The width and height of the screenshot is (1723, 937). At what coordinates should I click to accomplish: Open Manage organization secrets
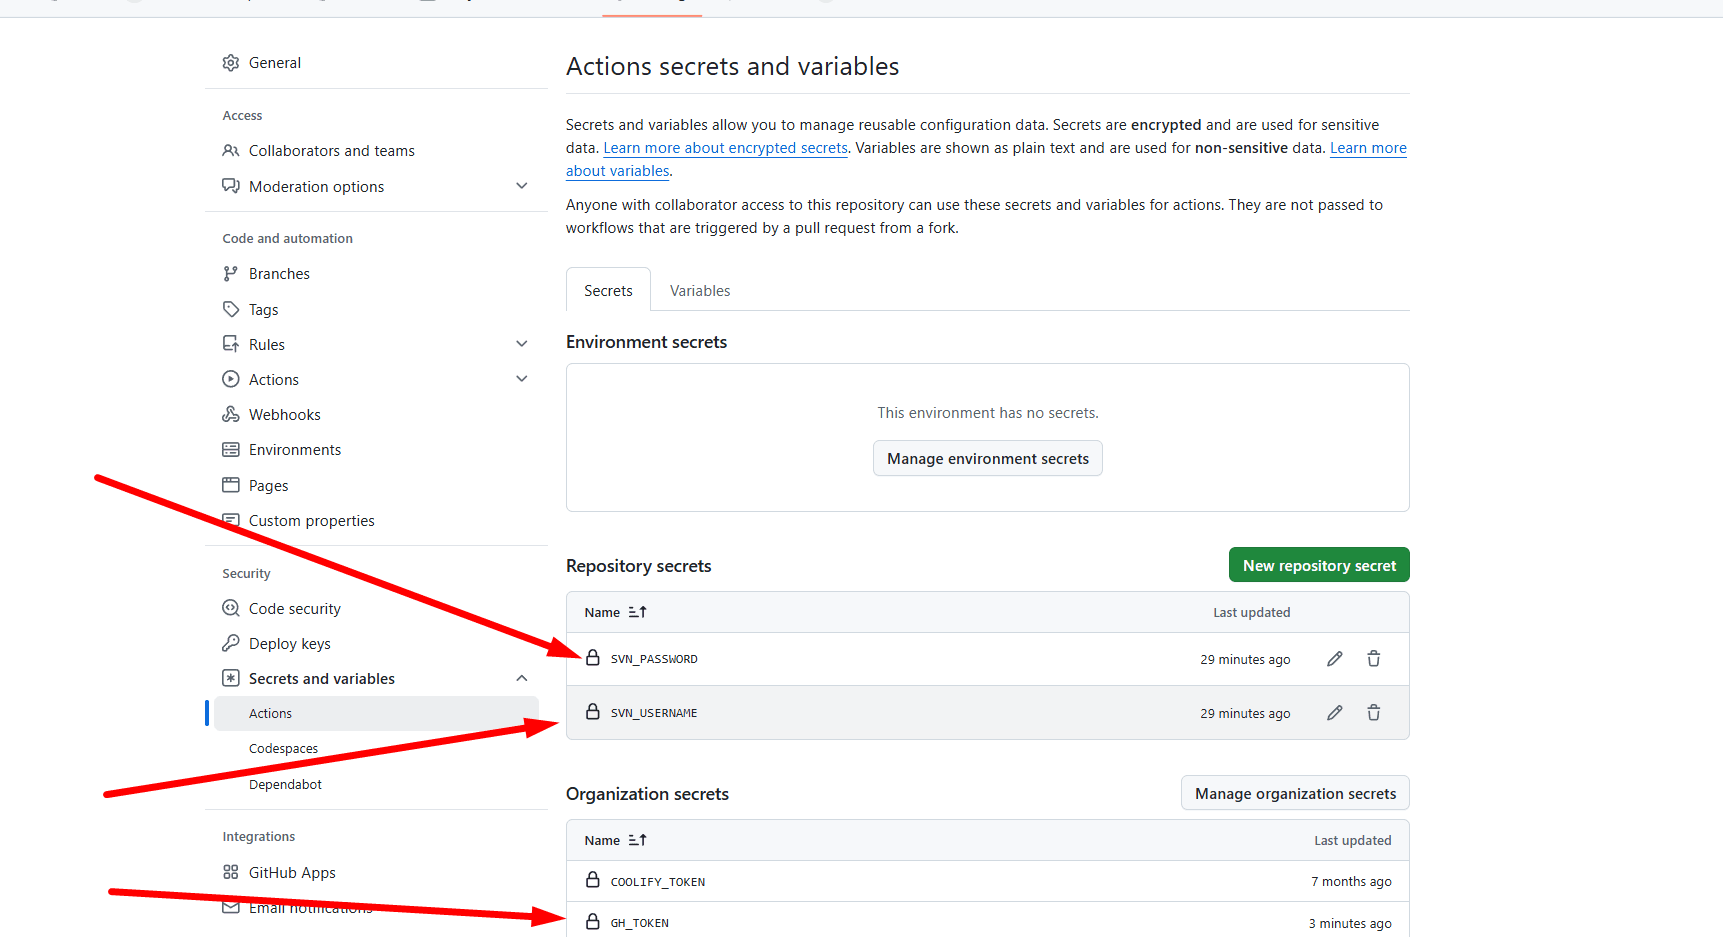1295,793
